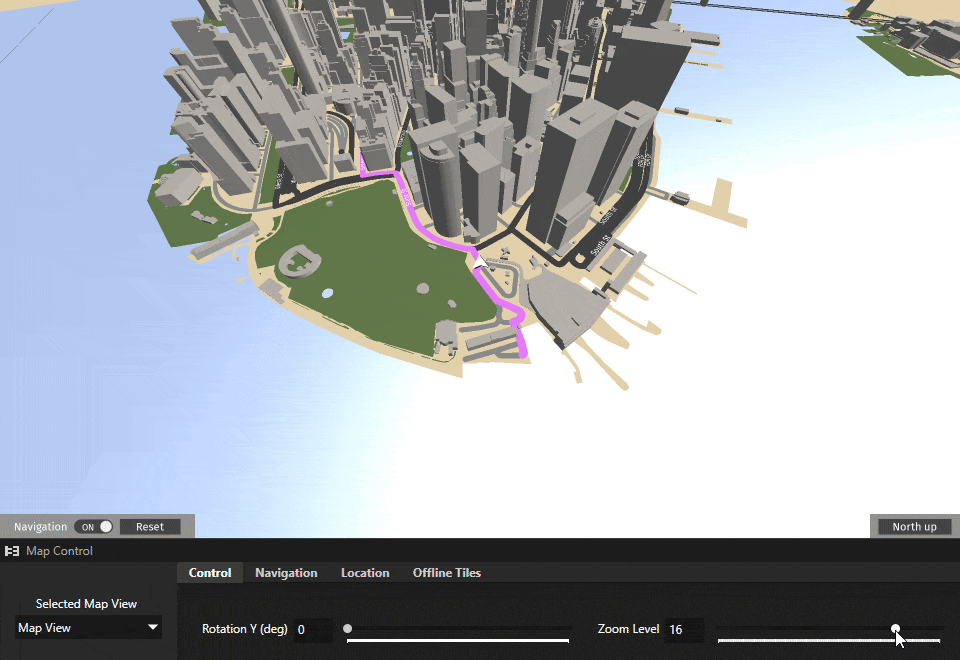Open the Selected Map View dropdown

[87, 627]
